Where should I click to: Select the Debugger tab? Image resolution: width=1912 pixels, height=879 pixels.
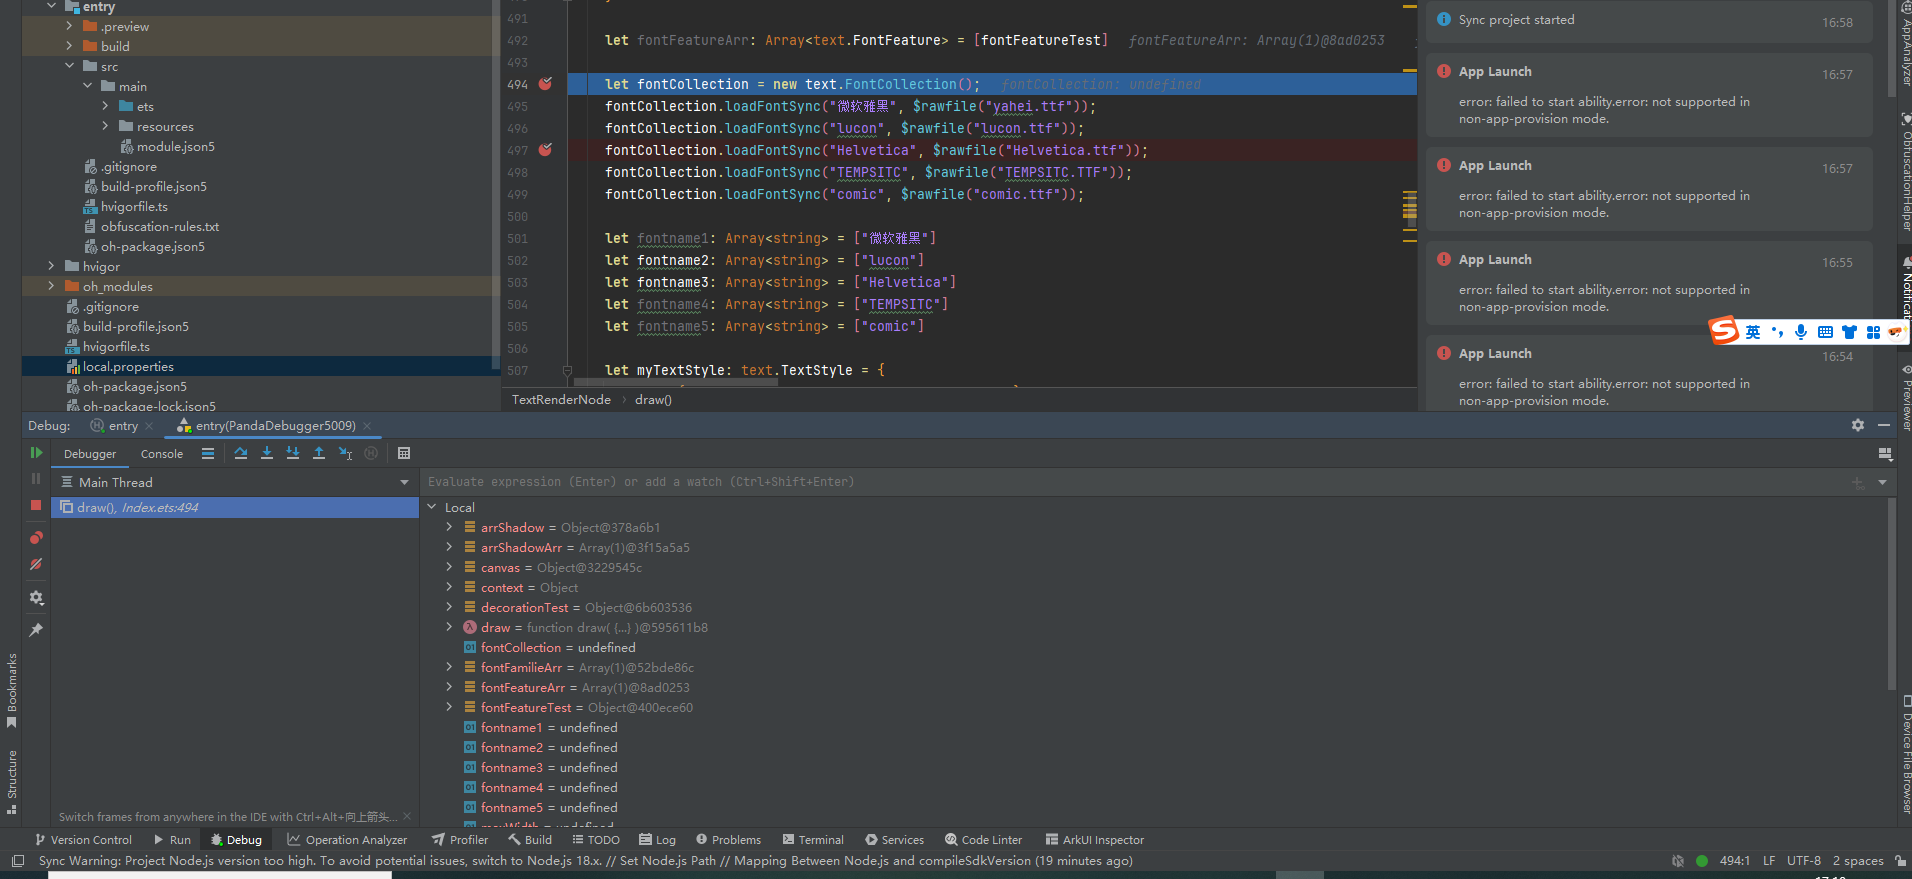point(90,454)
